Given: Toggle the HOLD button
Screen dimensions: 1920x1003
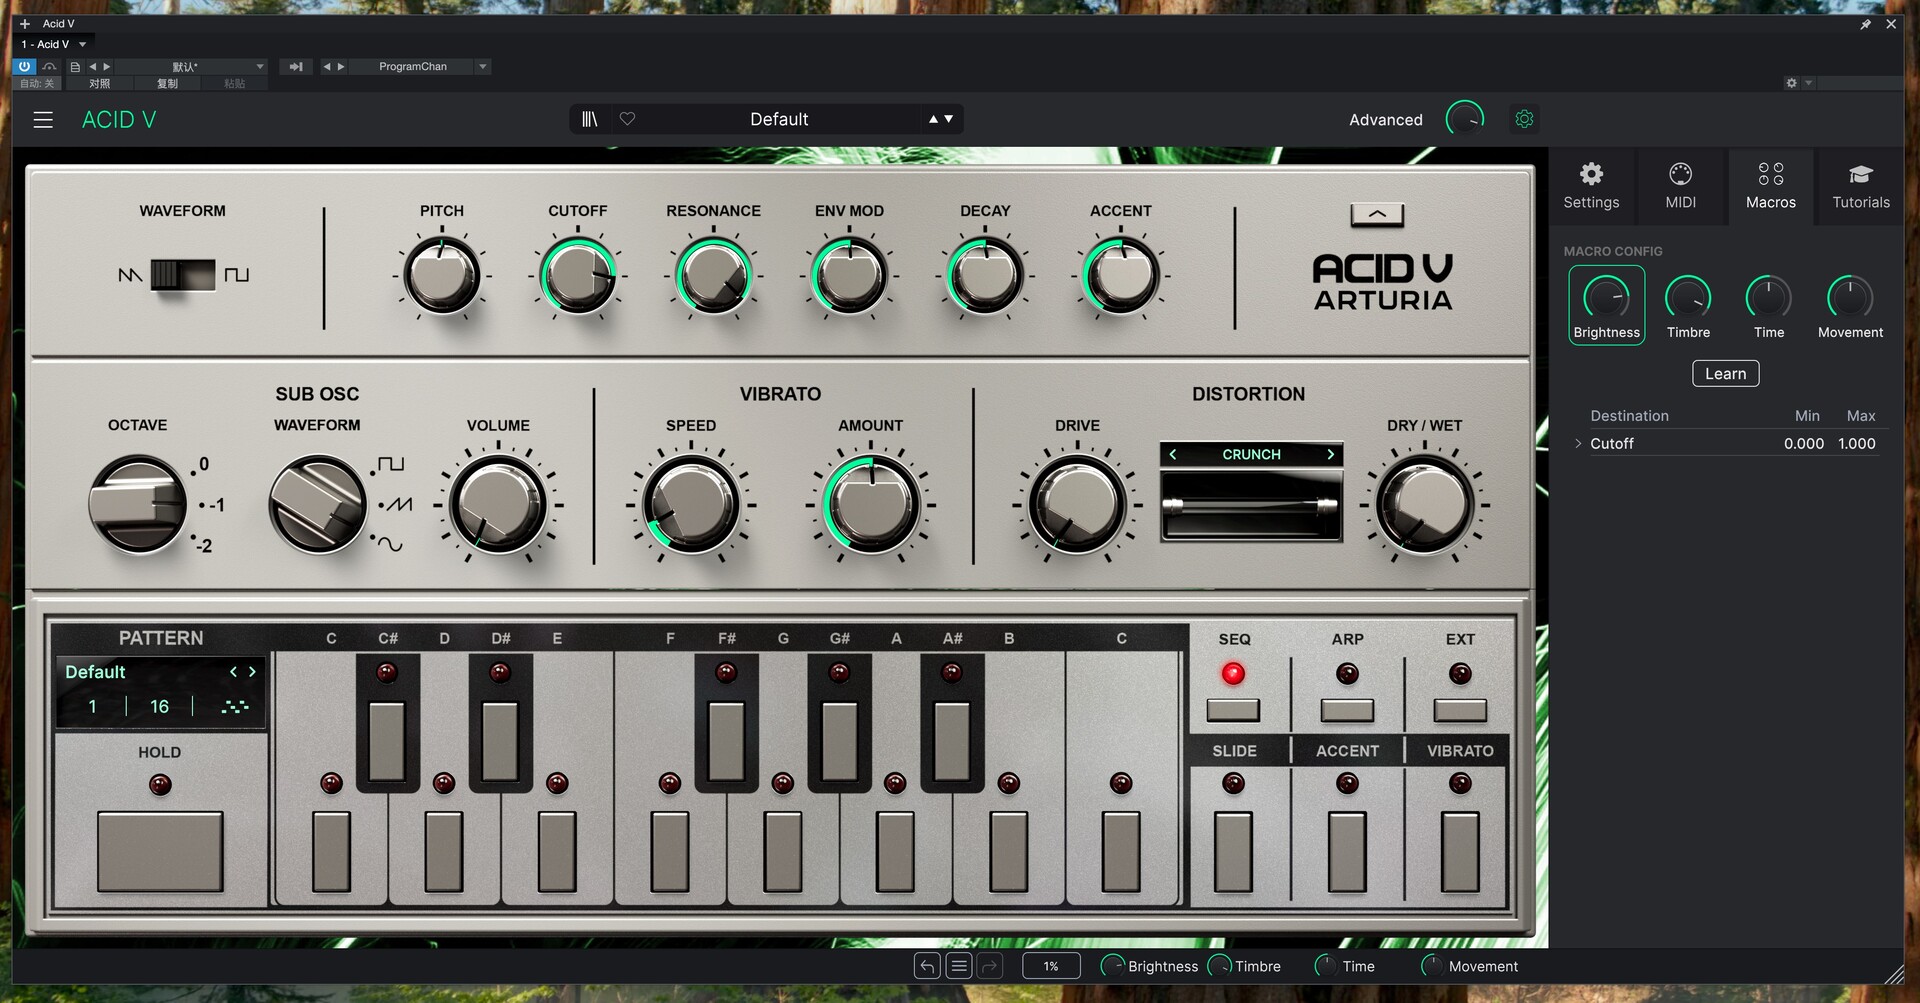Looking at the screenshot, I should (160, 851).
